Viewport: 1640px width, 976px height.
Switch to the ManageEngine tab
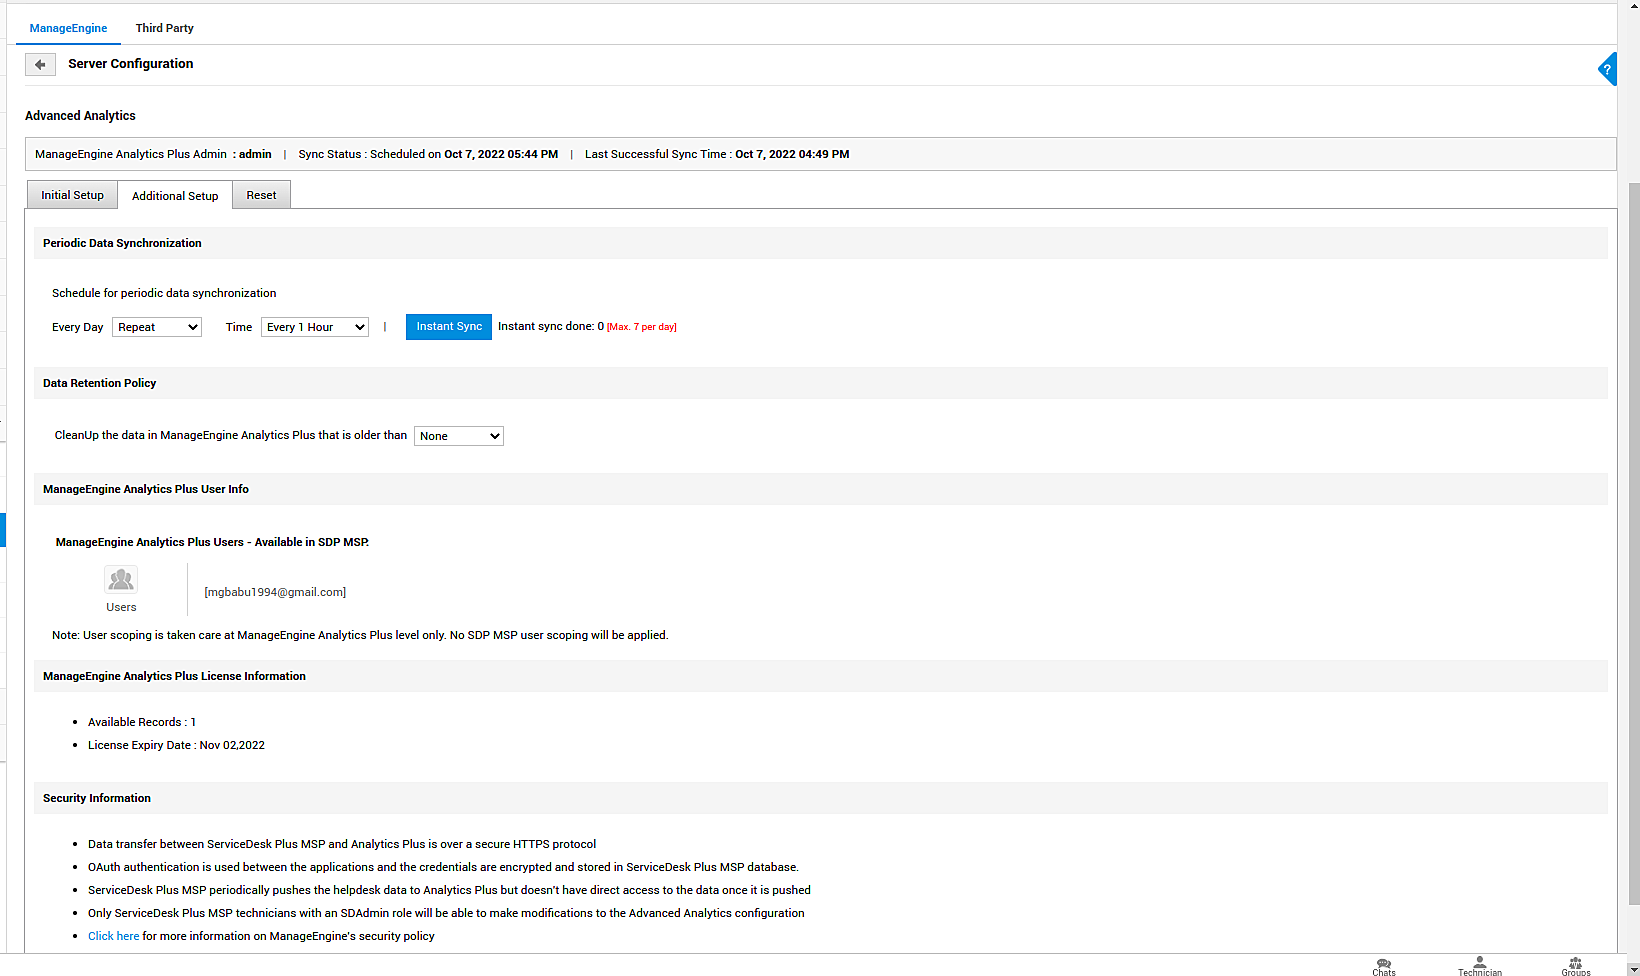coord(68,28)
